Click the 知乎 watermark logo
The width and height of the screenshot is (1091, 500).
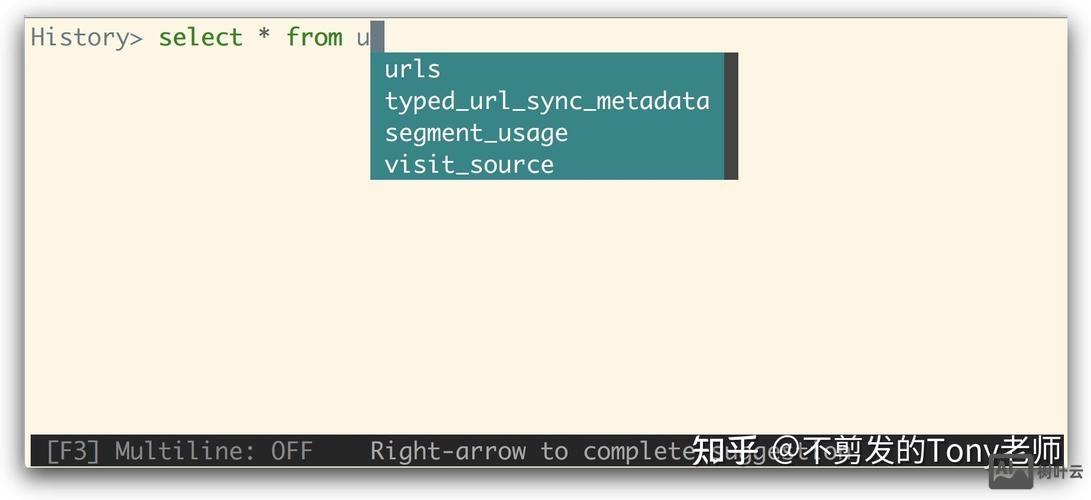pyautogui.click(x=723, y=450)
